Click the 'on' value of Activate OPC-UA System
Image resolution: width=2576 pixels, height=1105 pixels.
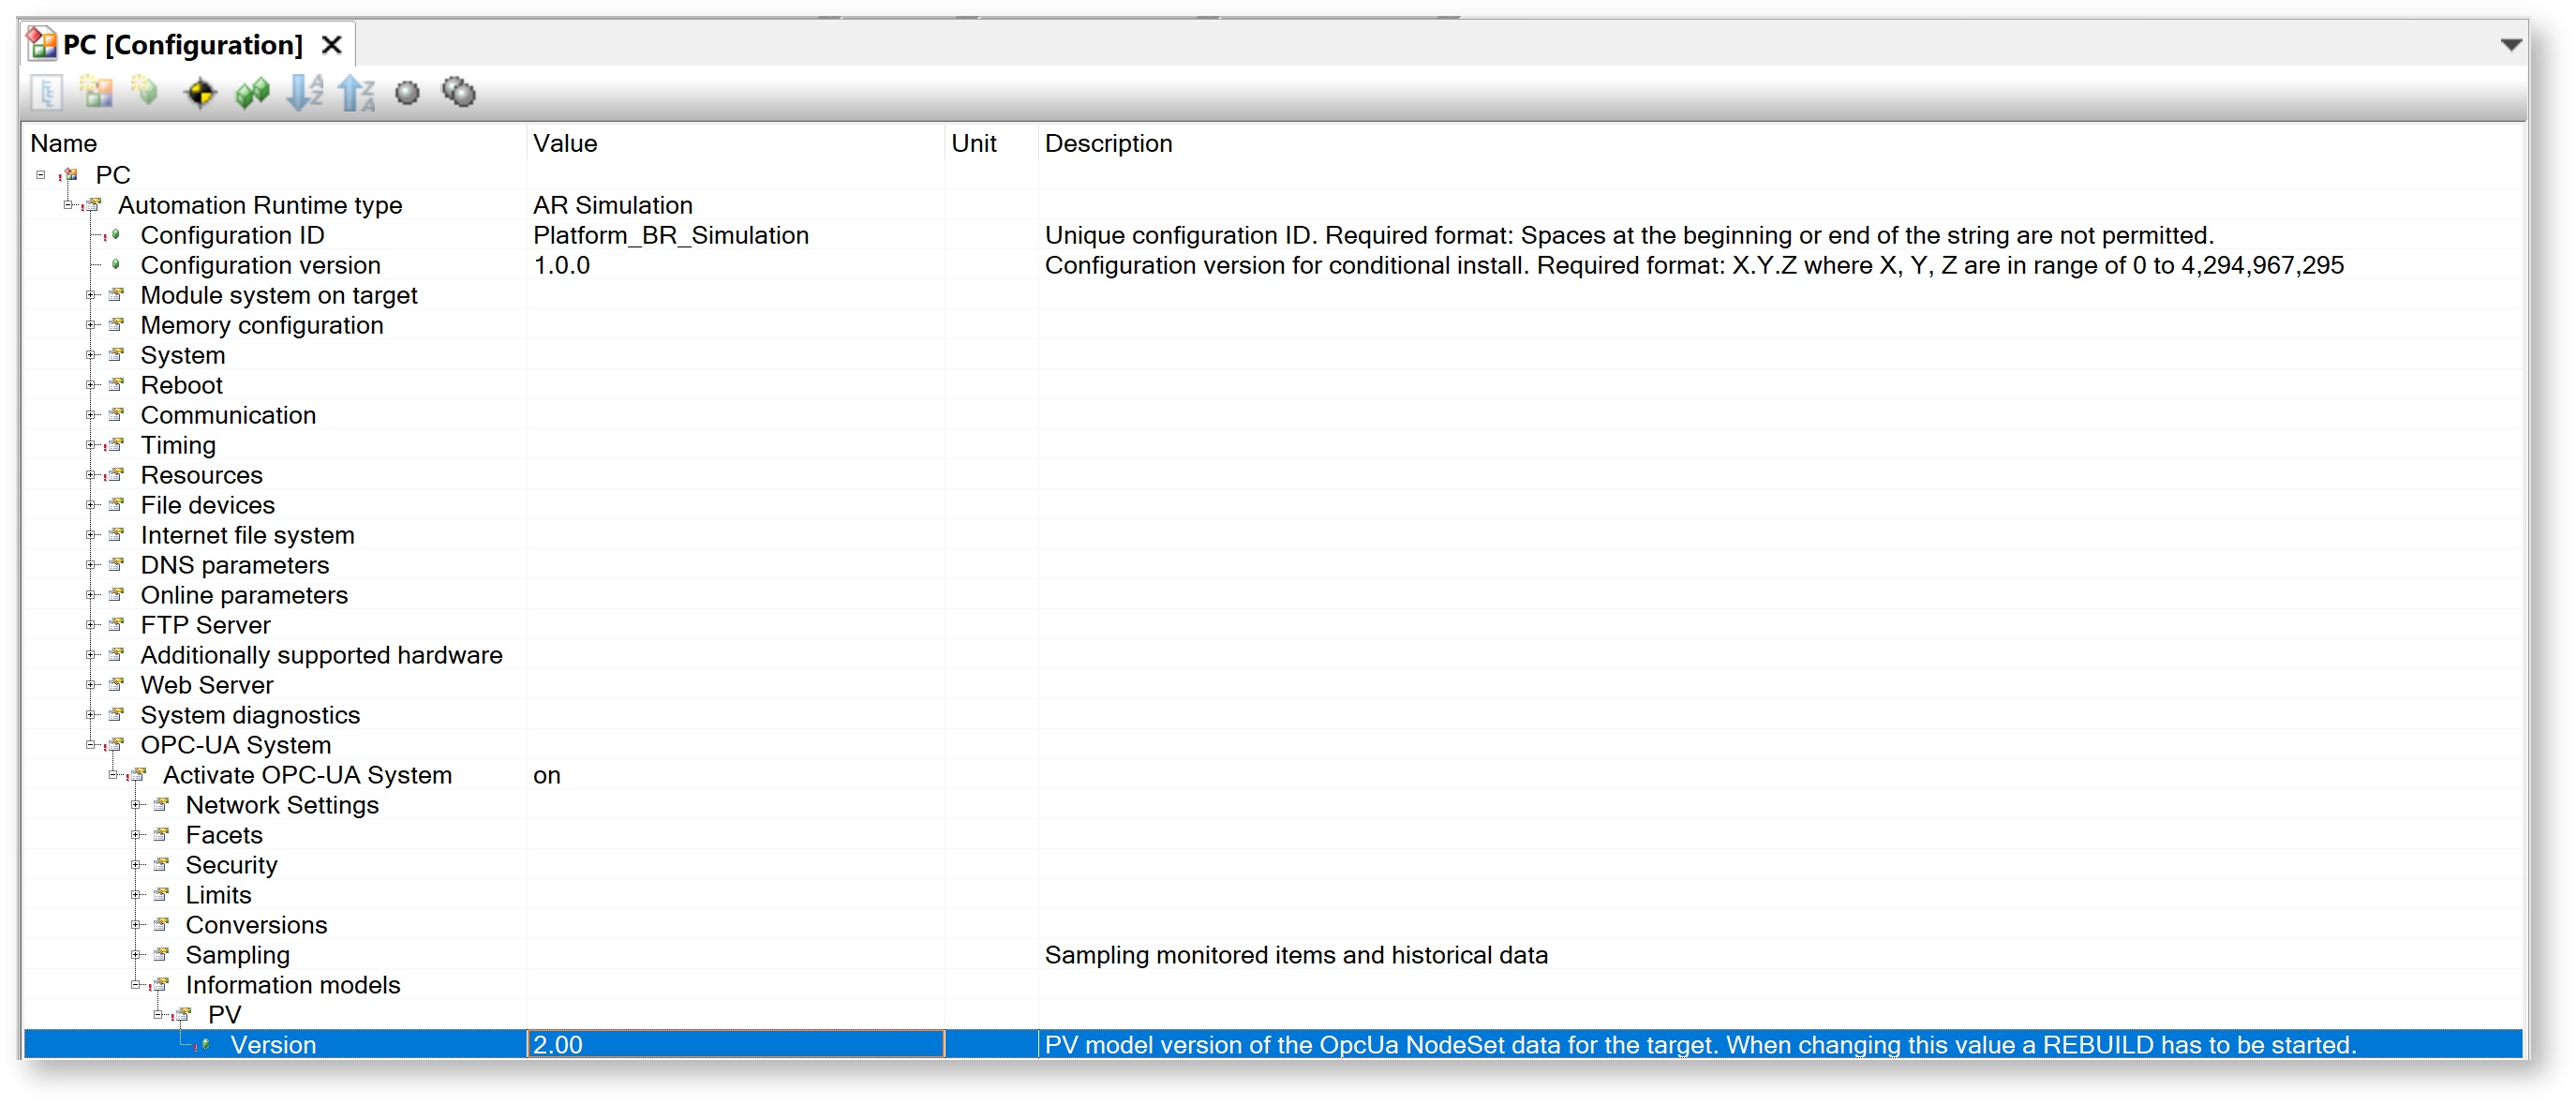click(x=547, y=775)
